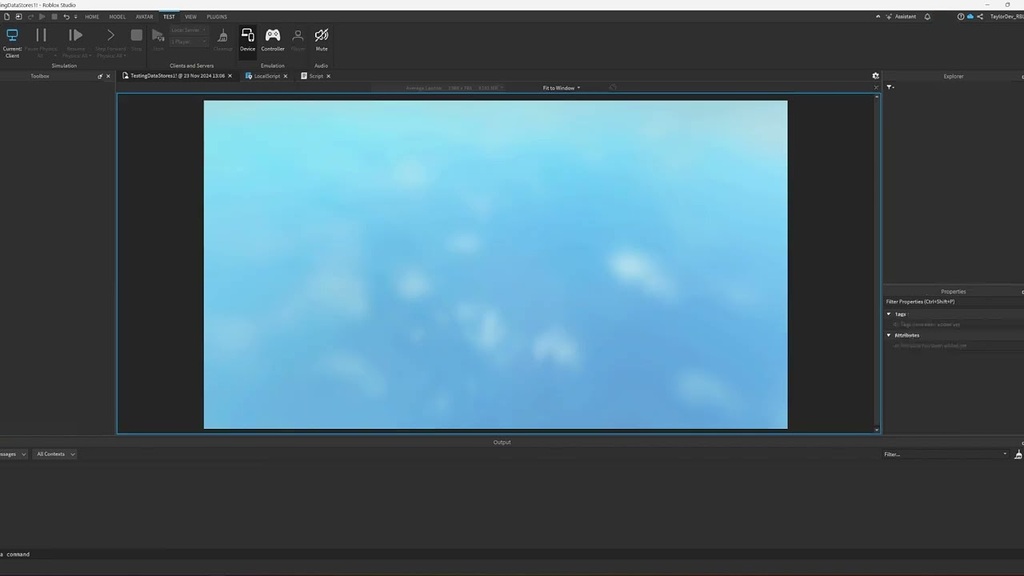1024x576 pixels.
Task: Click the Cleanup icon in Clients and Servers
Action: 223,35
